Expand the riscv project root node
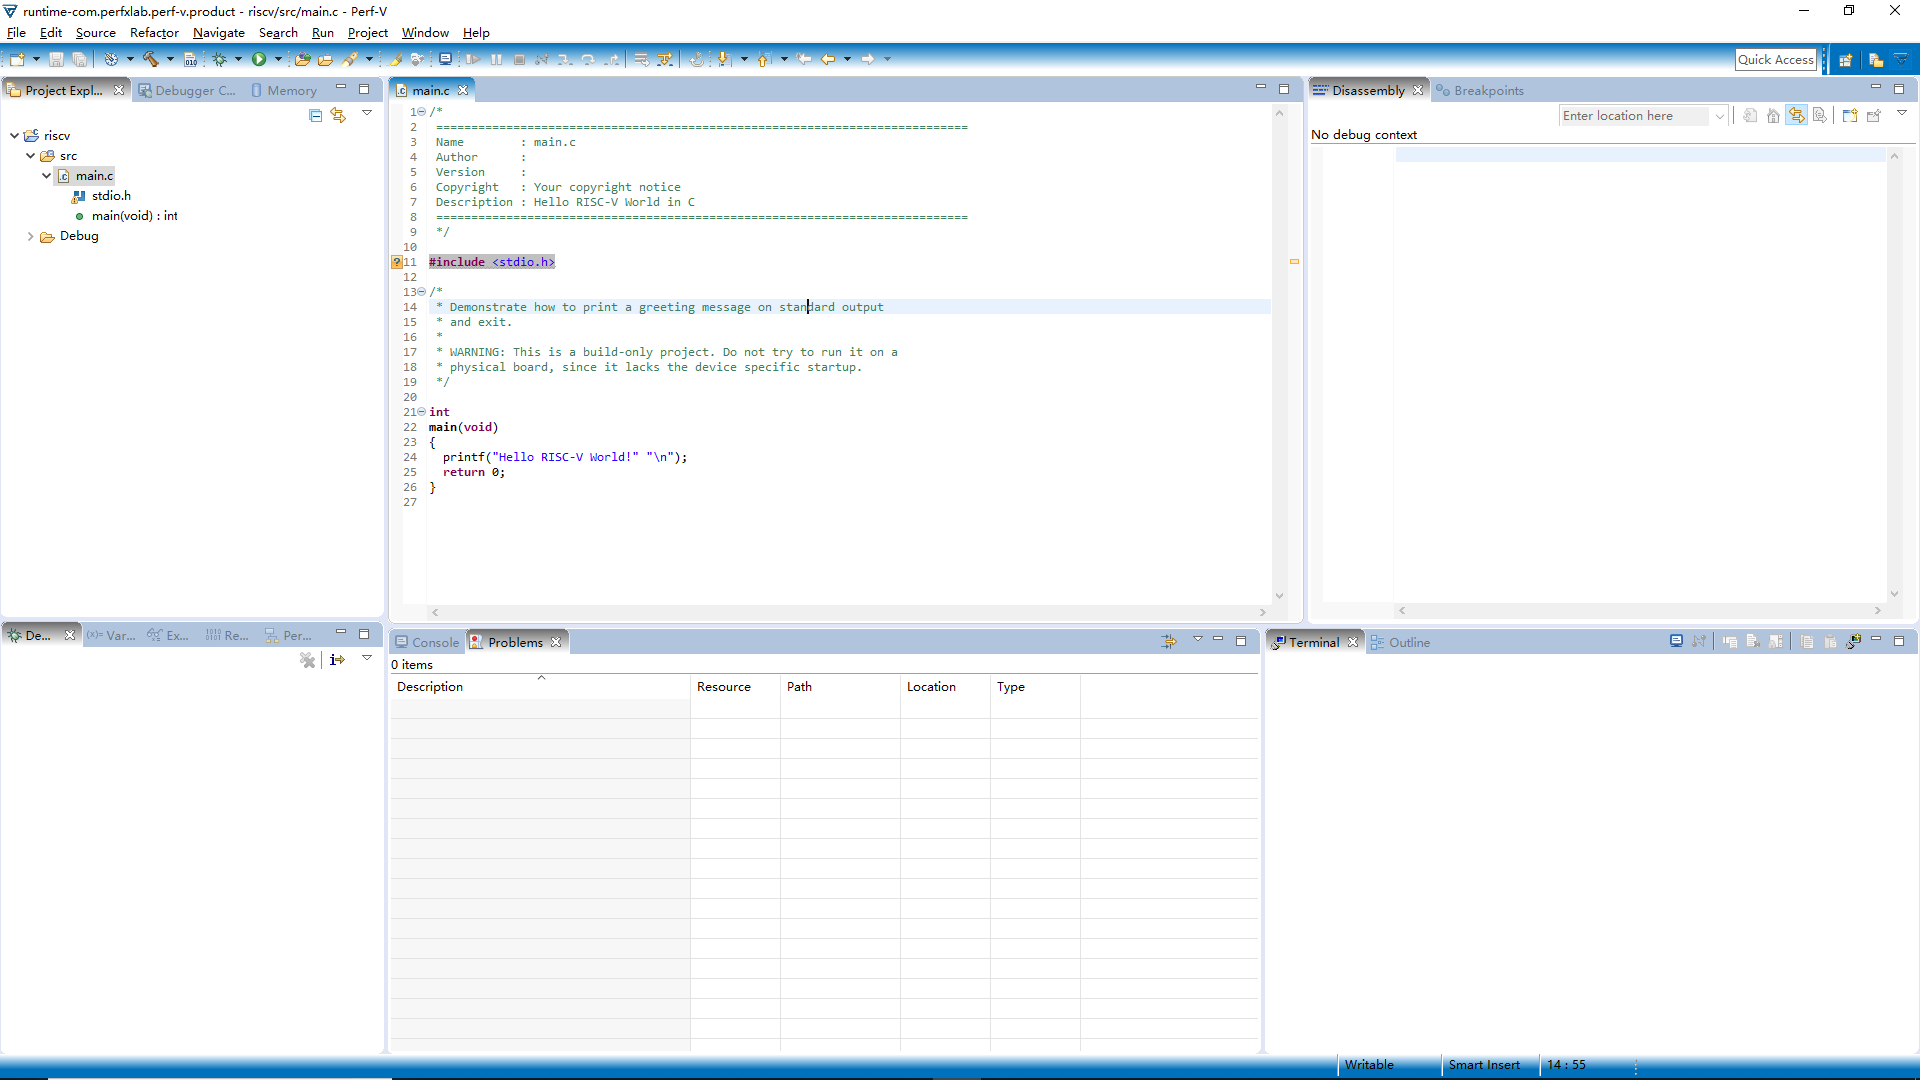1920x1080 pixels. (x=15, y=135)
